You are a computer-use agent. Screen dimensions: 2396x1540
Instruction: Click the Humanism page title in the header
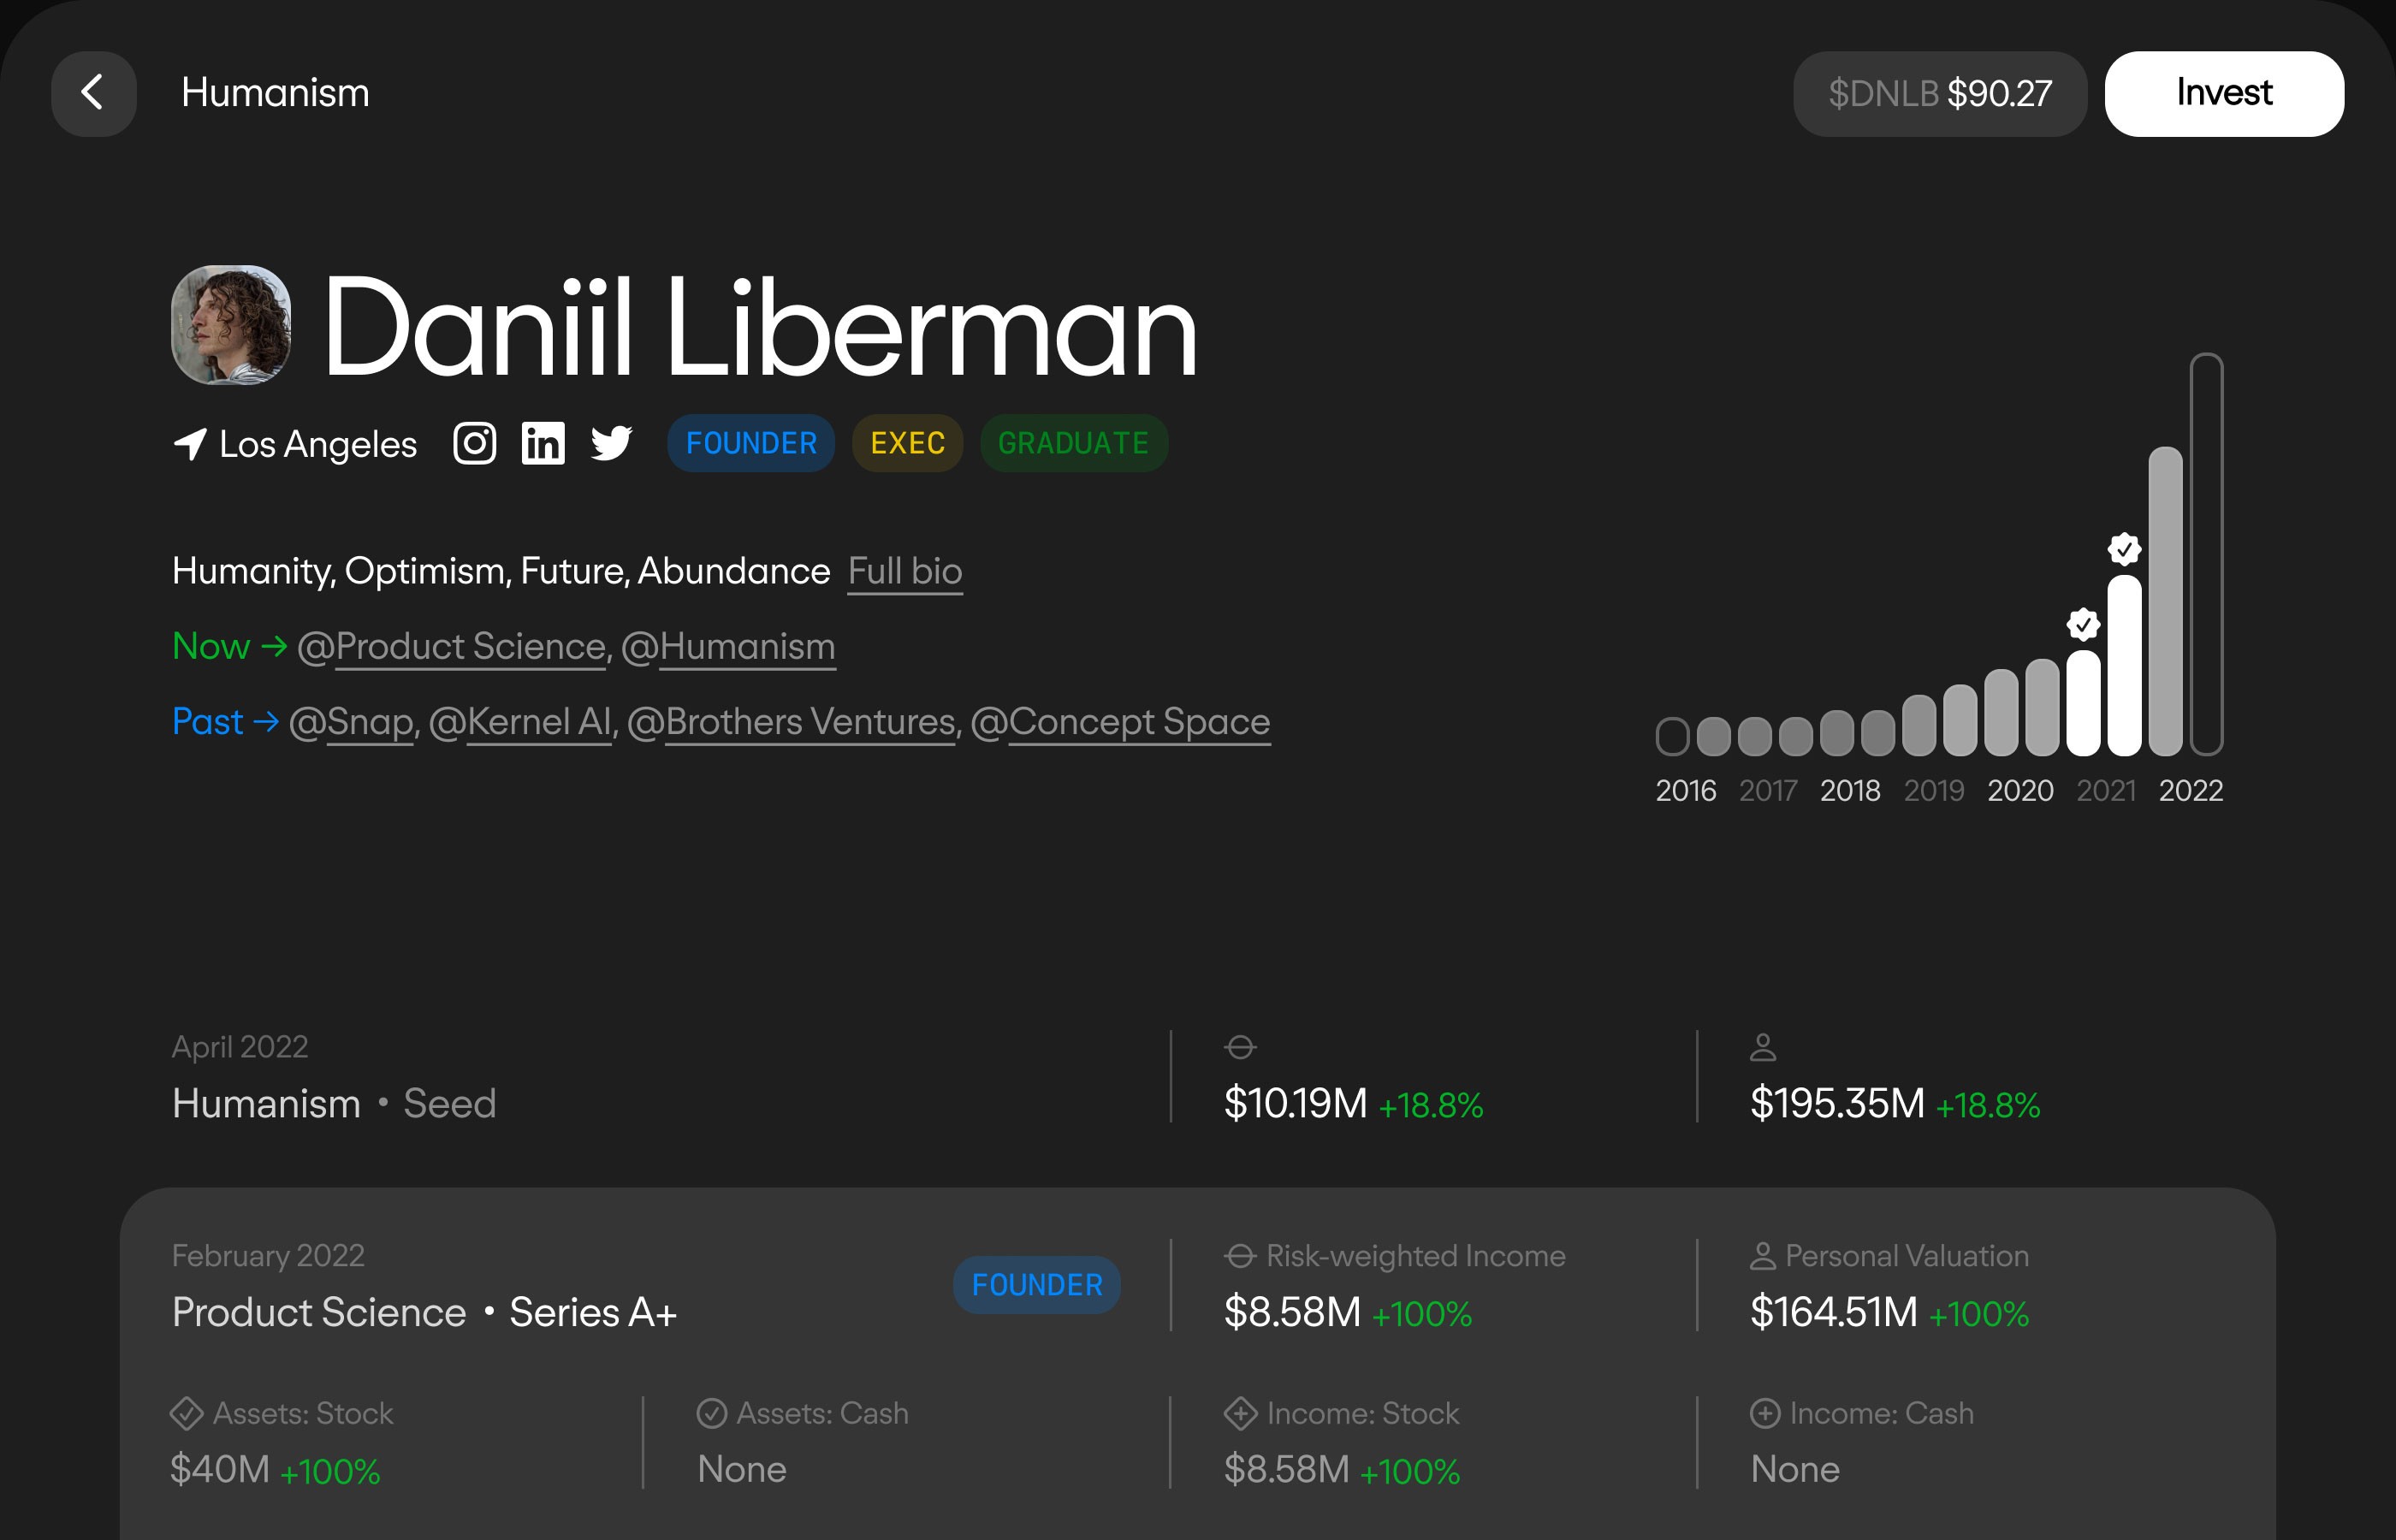point(276,93)
